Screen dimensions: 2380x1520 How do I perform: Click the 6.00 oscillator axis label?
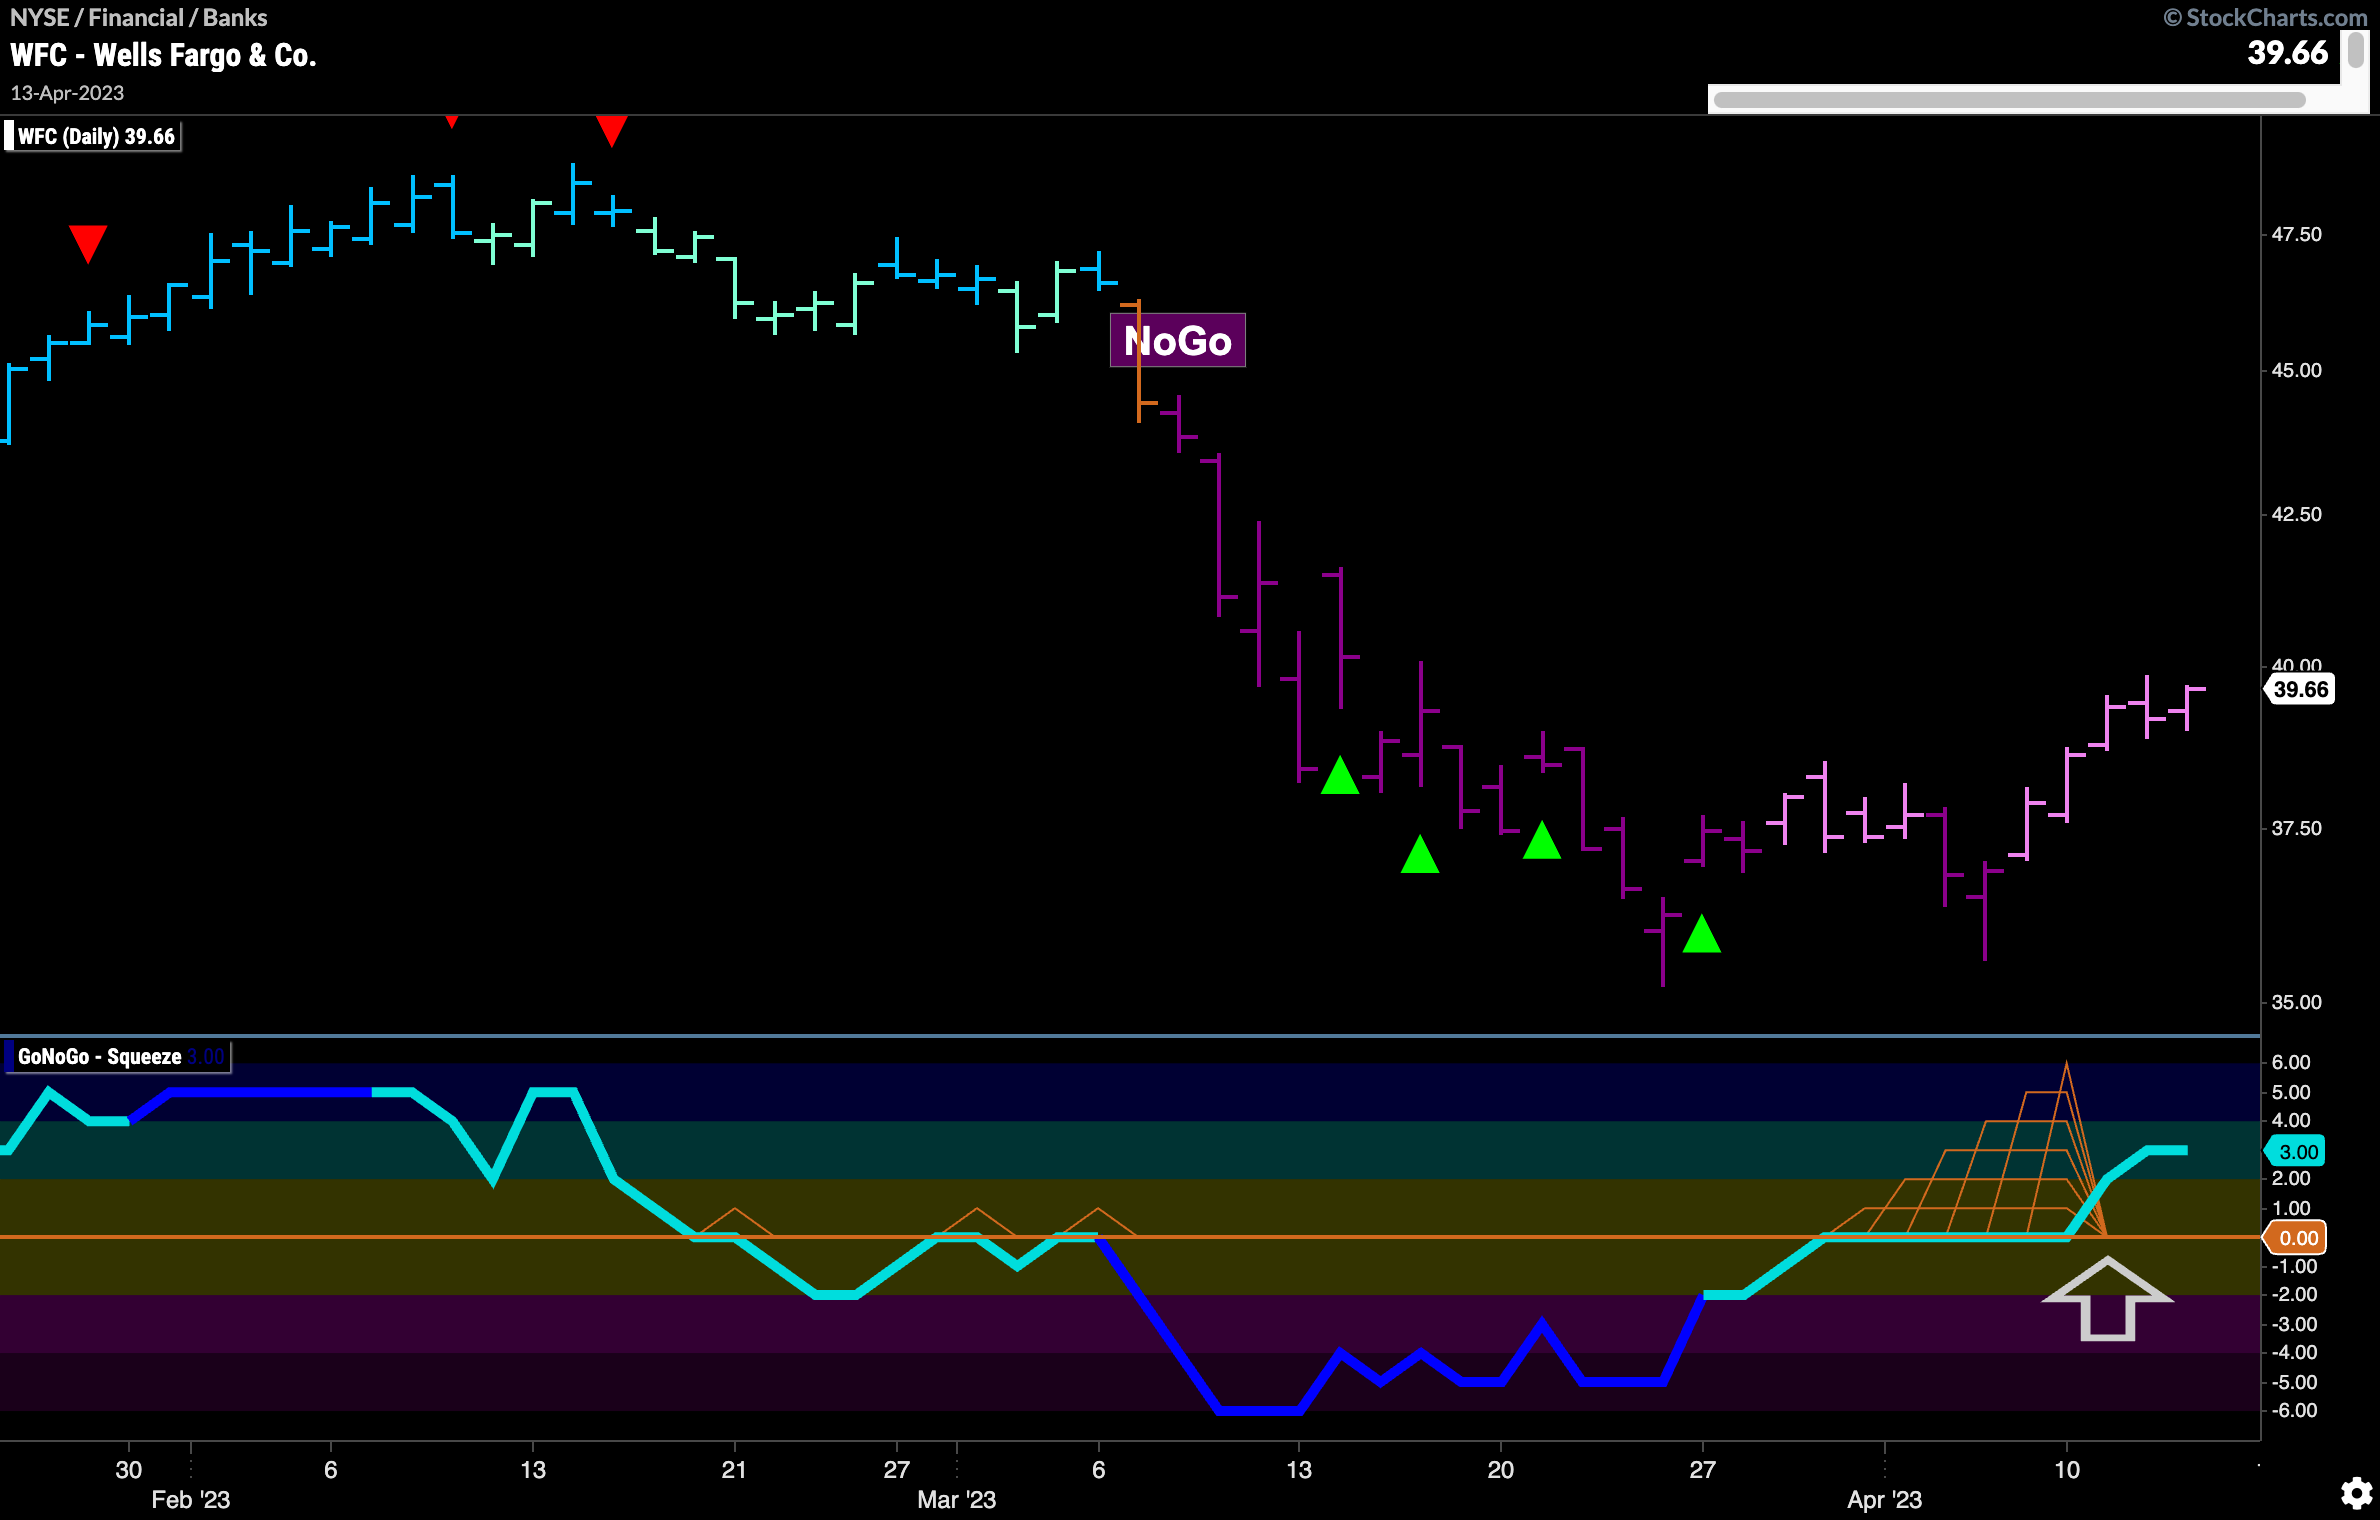[2291, 1062]
